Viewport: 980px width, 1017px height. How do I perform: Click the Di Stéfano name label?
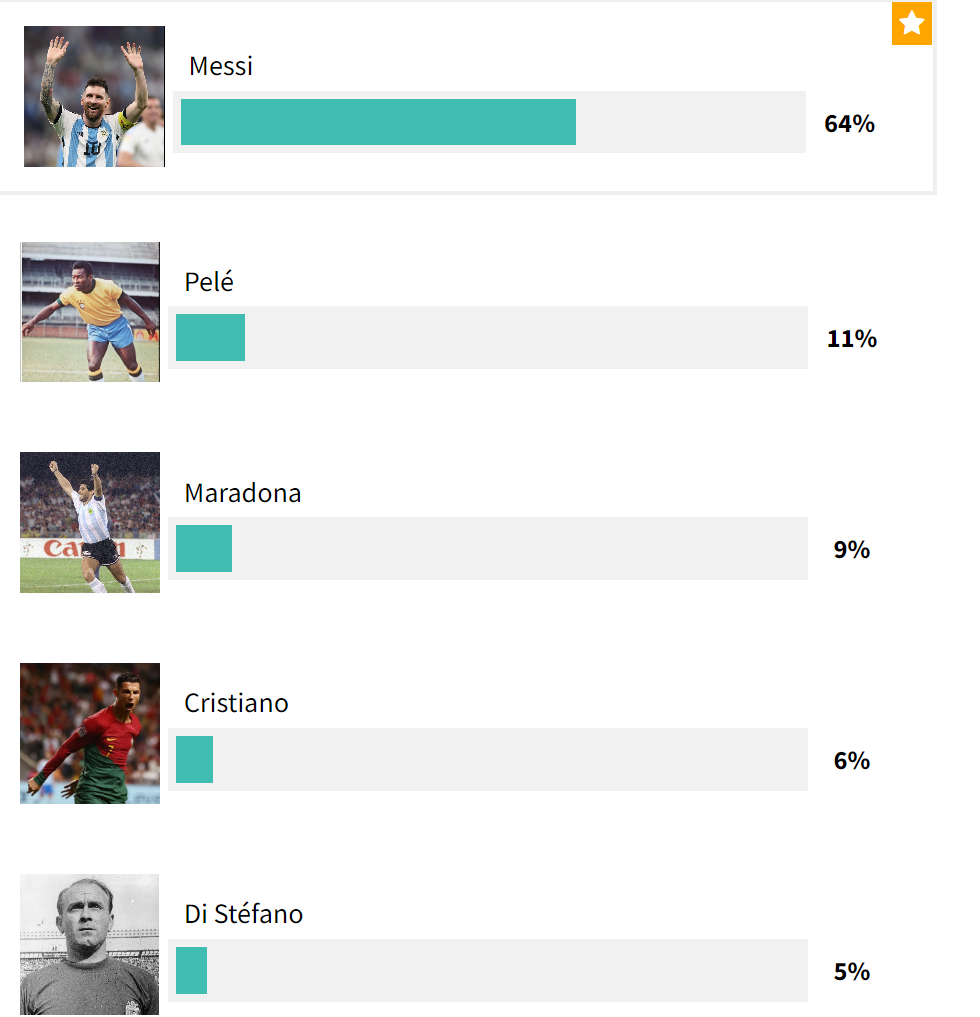[x=244, y=914]
